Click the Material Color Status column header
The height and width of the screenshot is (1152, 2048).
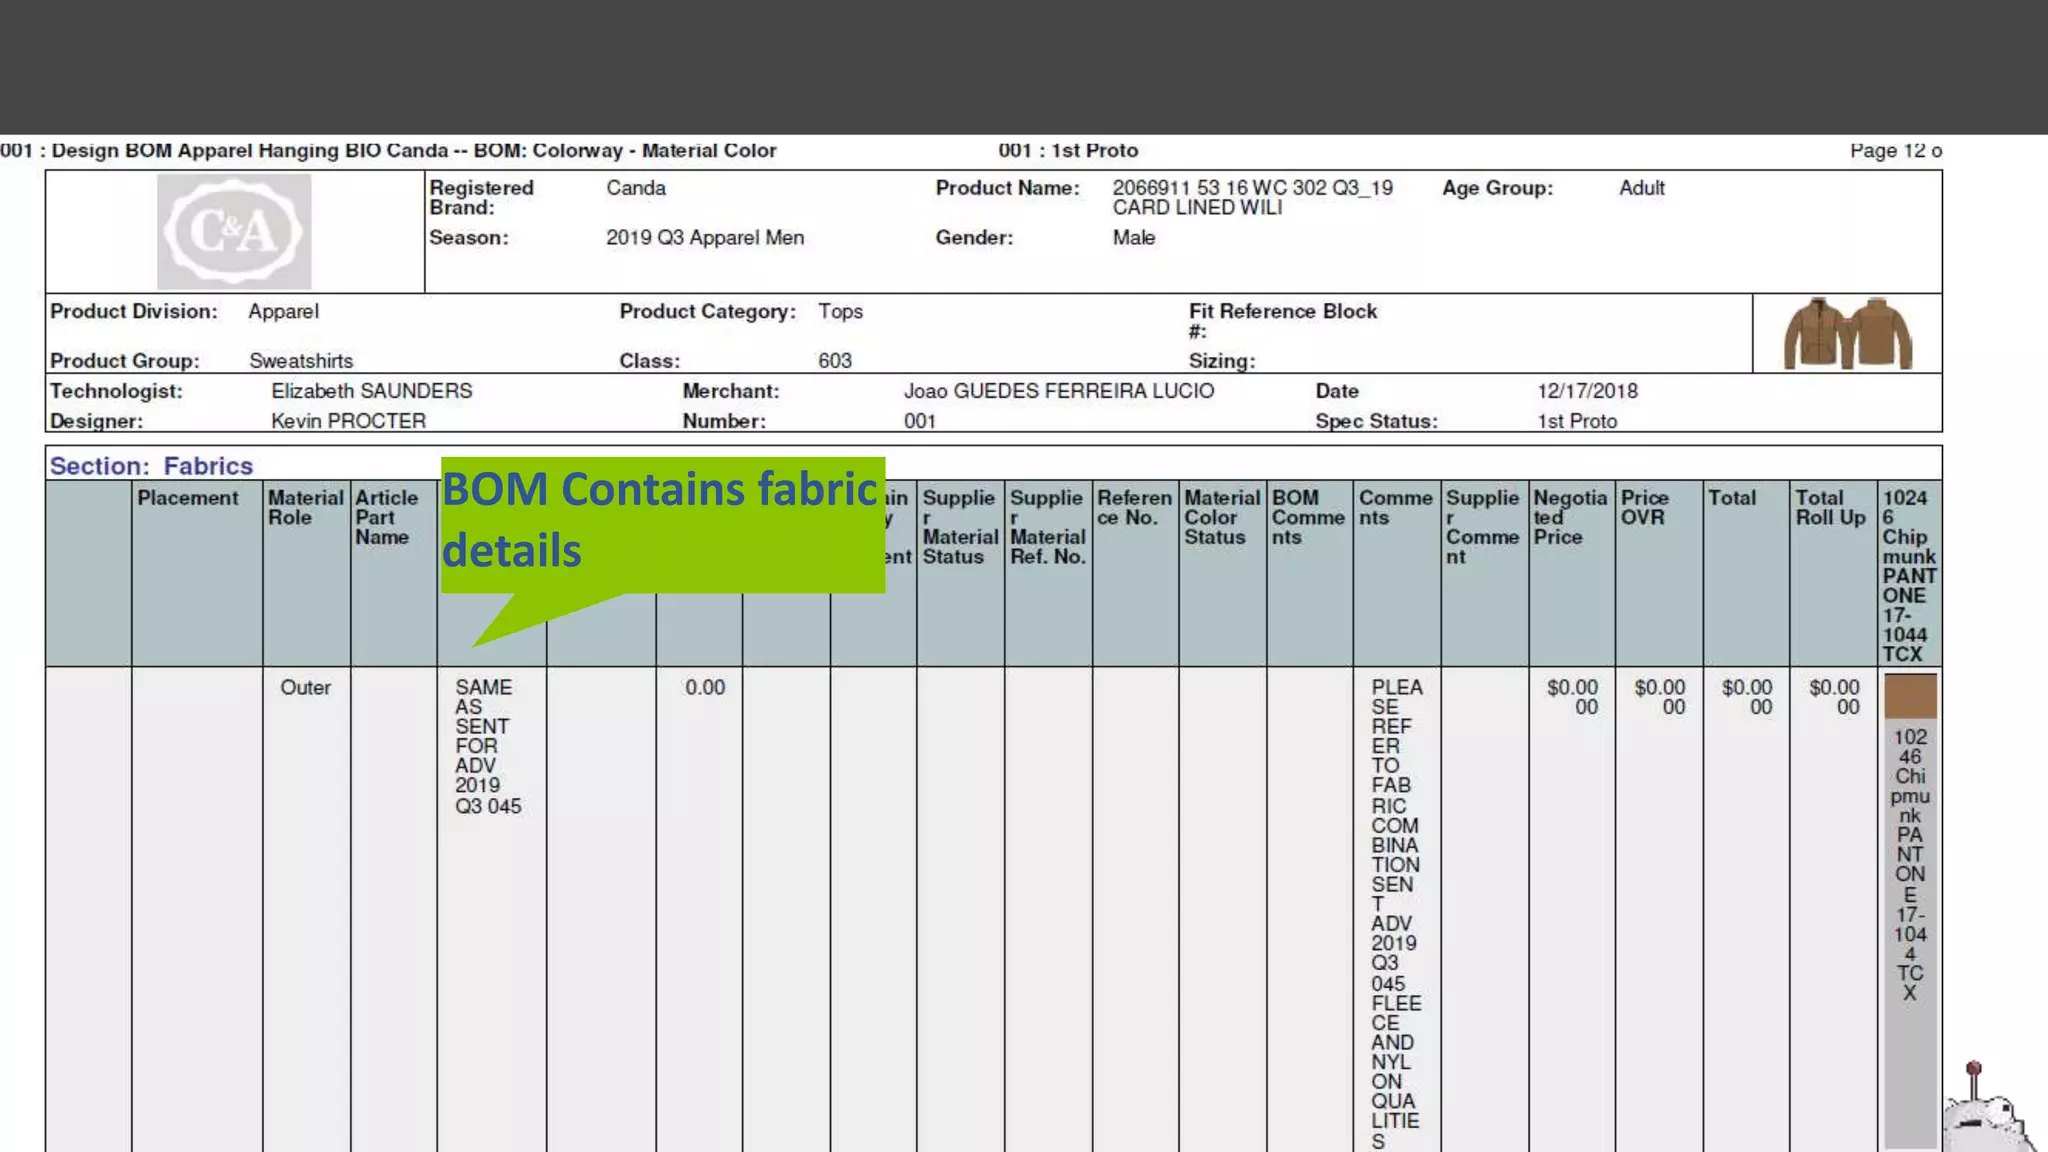pyautogui.click(x=1221, y=517)
